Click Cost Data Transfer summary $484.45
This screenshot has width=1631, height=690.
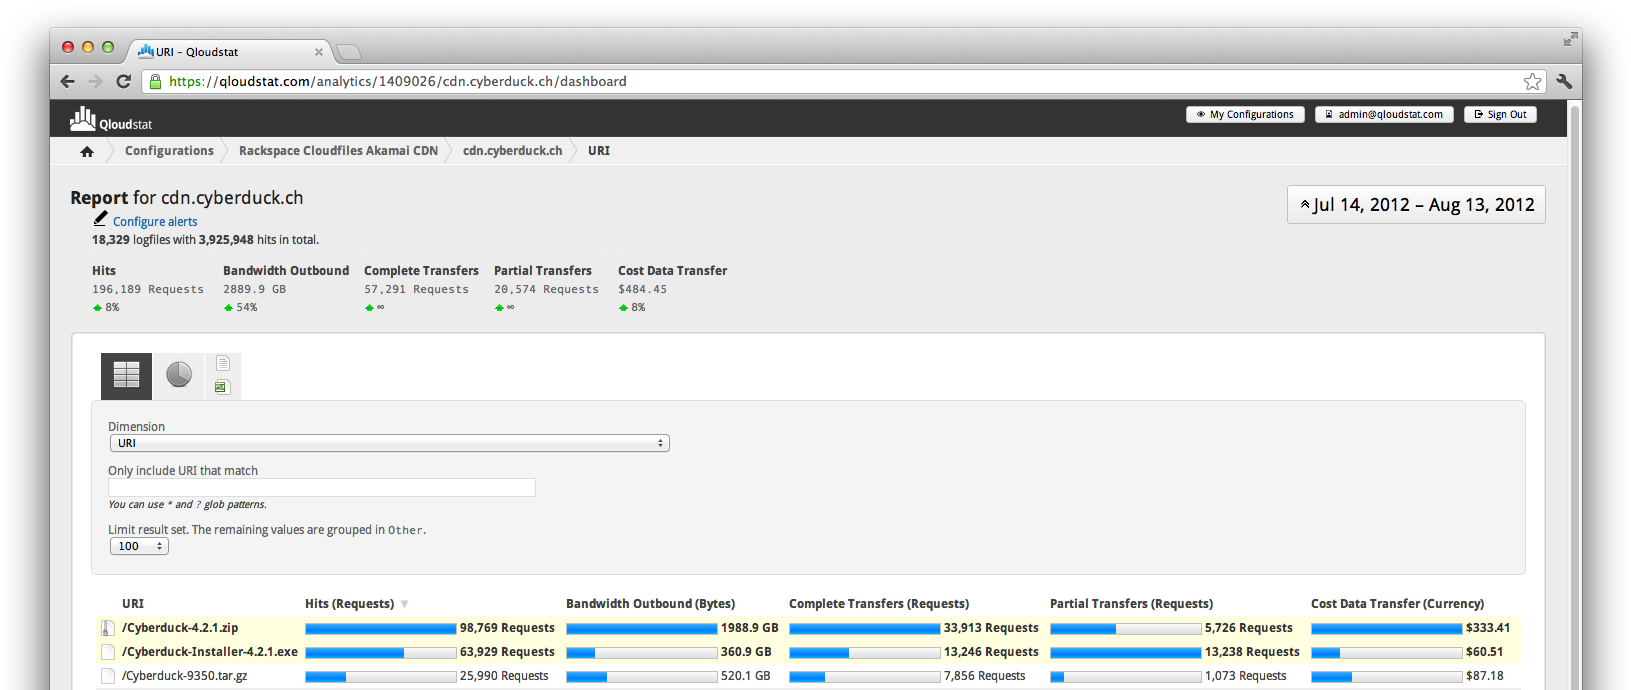642,289
